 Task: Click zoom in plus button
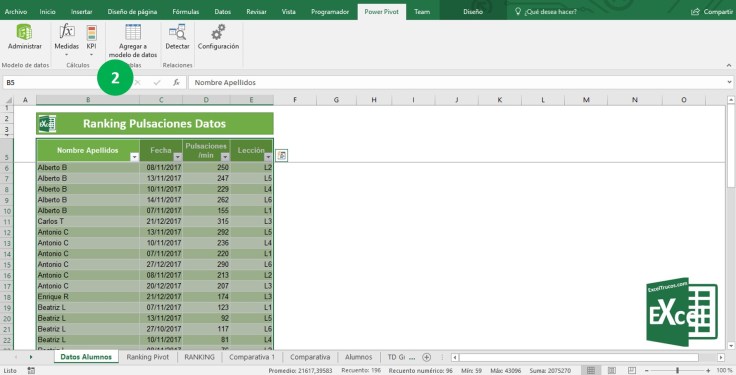708,371
